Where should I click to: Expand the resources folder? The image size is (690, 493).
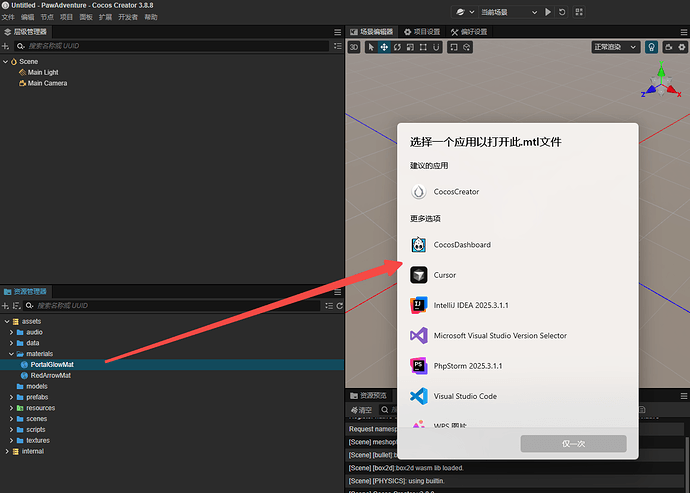[11, 408]
